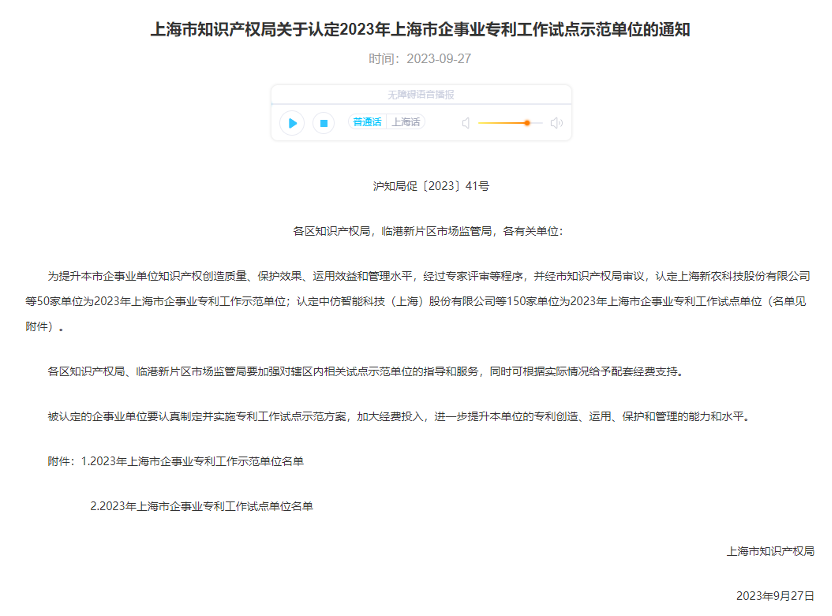The image size is (832, 616).
Task: Click document number 沪知局促〔2023〕41号
Action: [x=431, y=186]
